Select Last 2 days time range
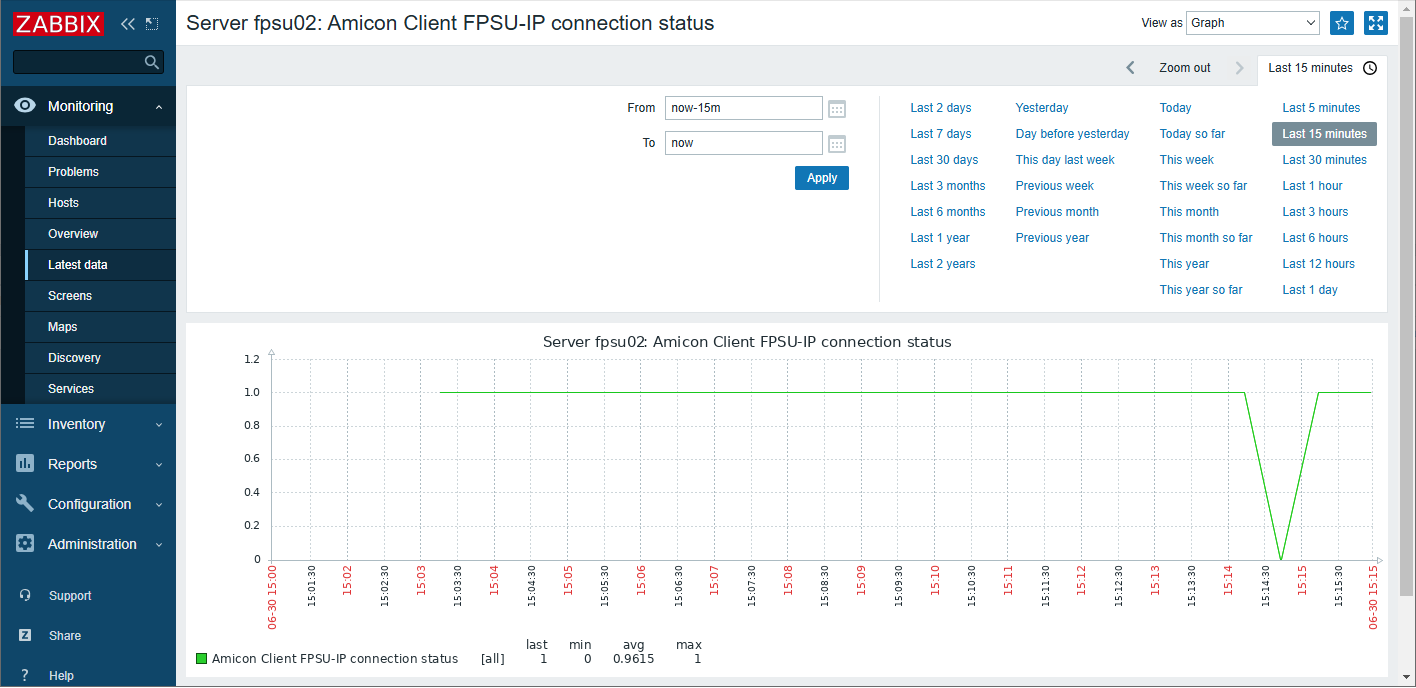The width and height of the screenshot is (1416, 688). coord(941,108)
